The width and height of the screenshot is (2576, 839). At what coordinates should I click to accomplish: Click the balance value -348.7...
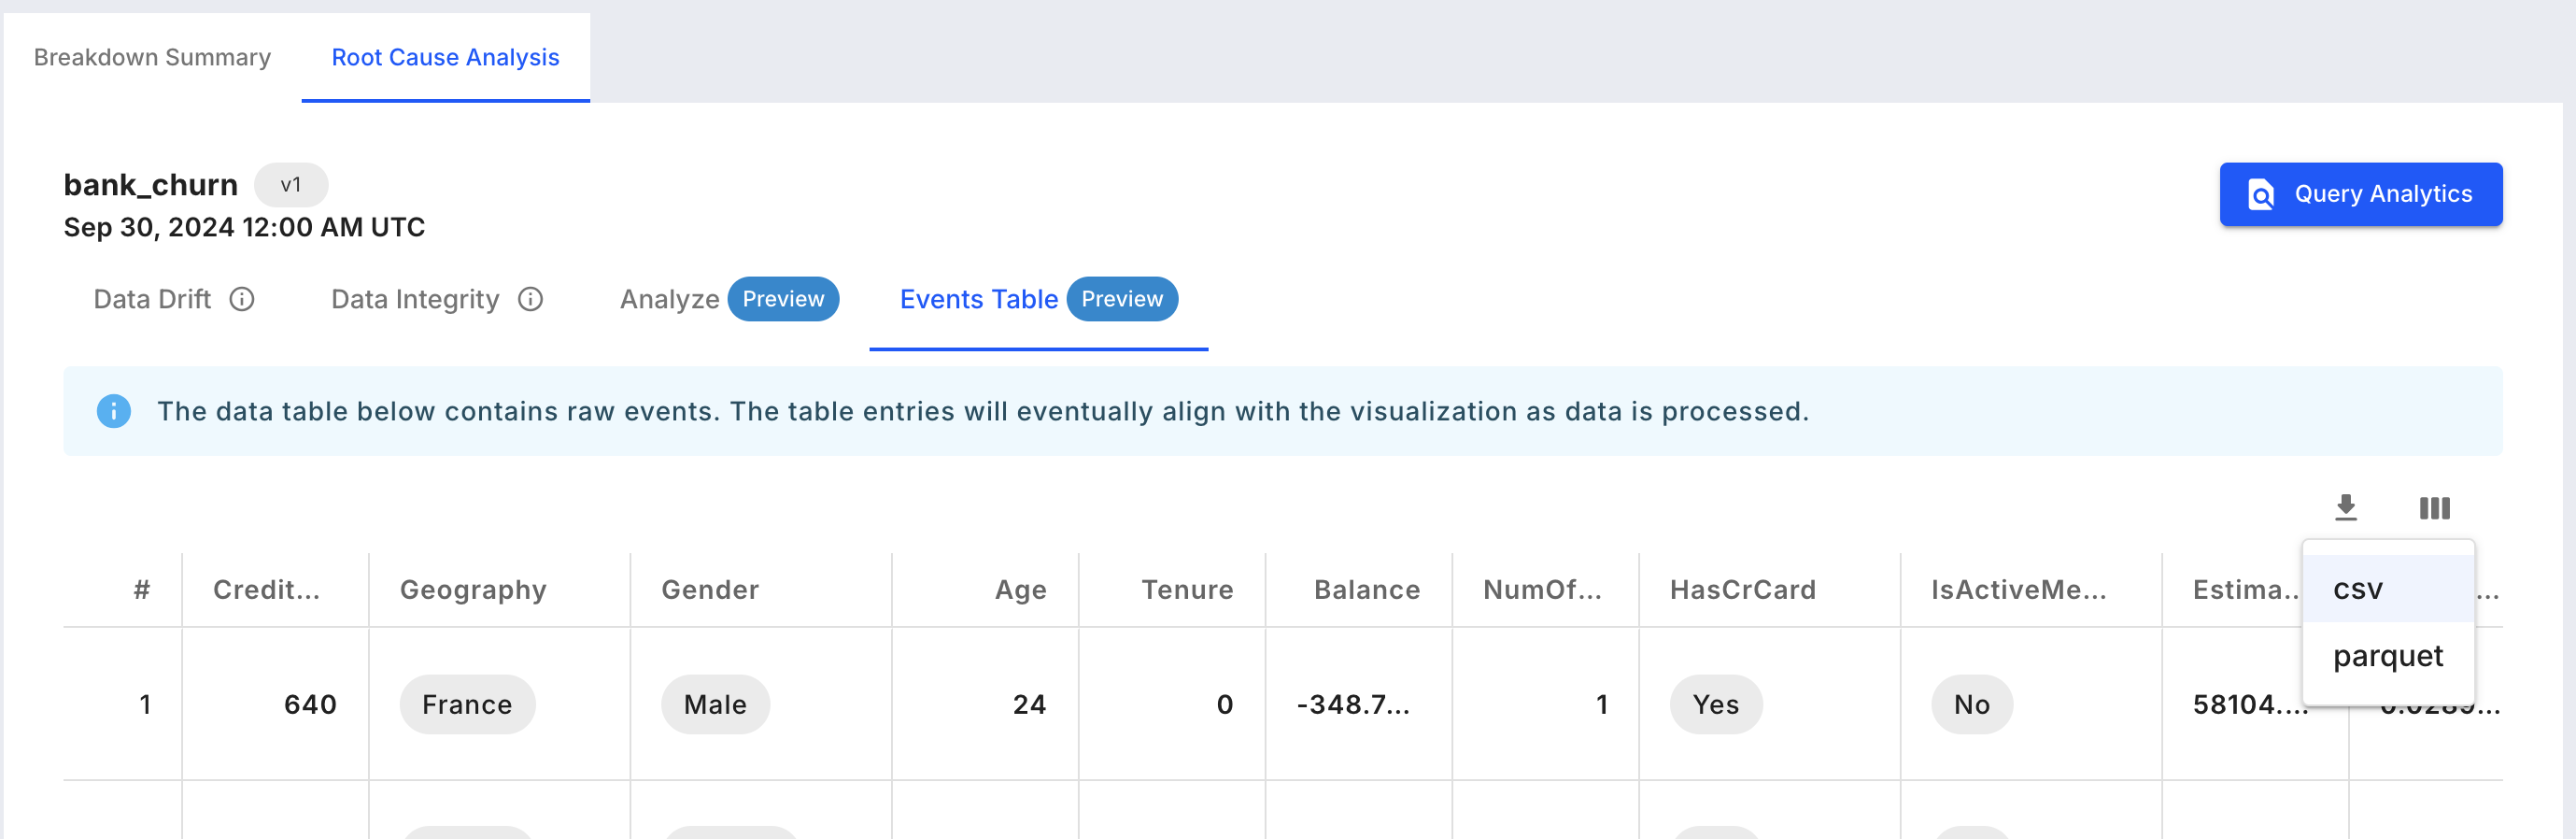tap(1353, 705)
